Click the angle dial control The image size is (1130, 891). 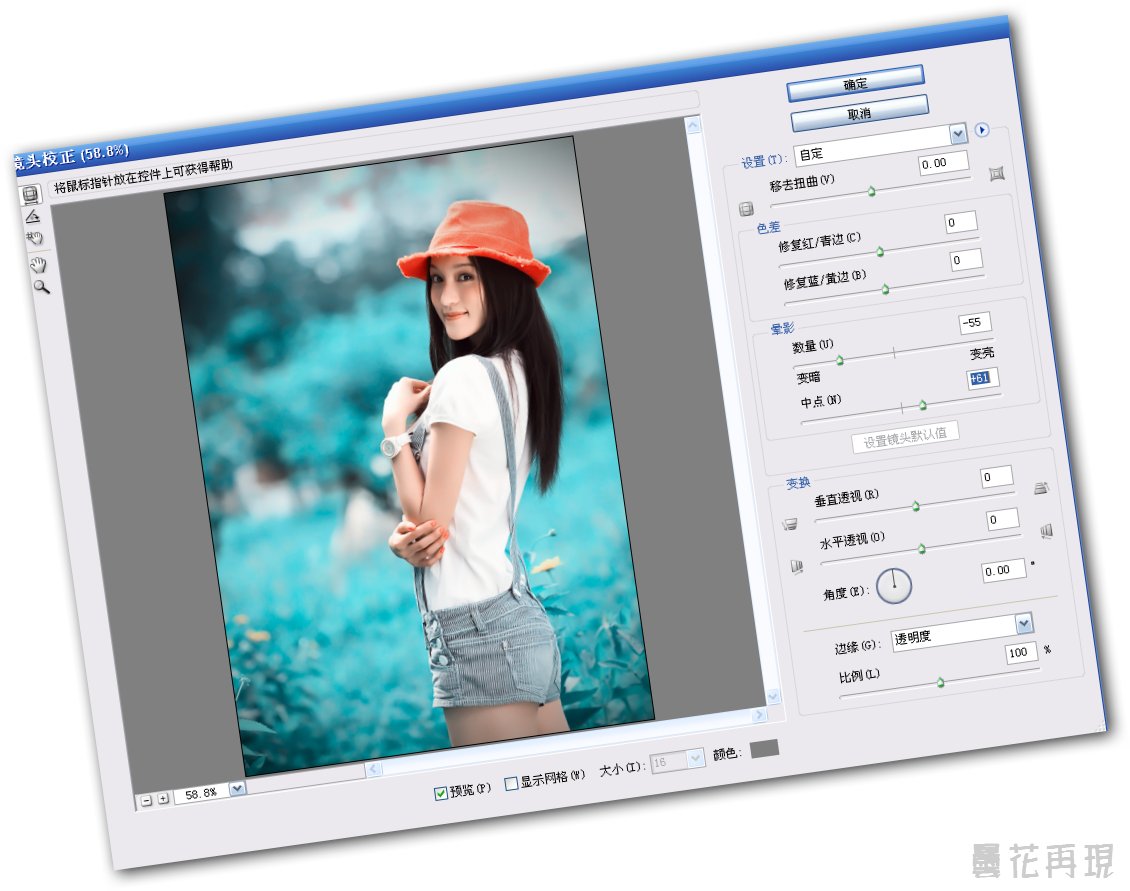tap(894, 585)
